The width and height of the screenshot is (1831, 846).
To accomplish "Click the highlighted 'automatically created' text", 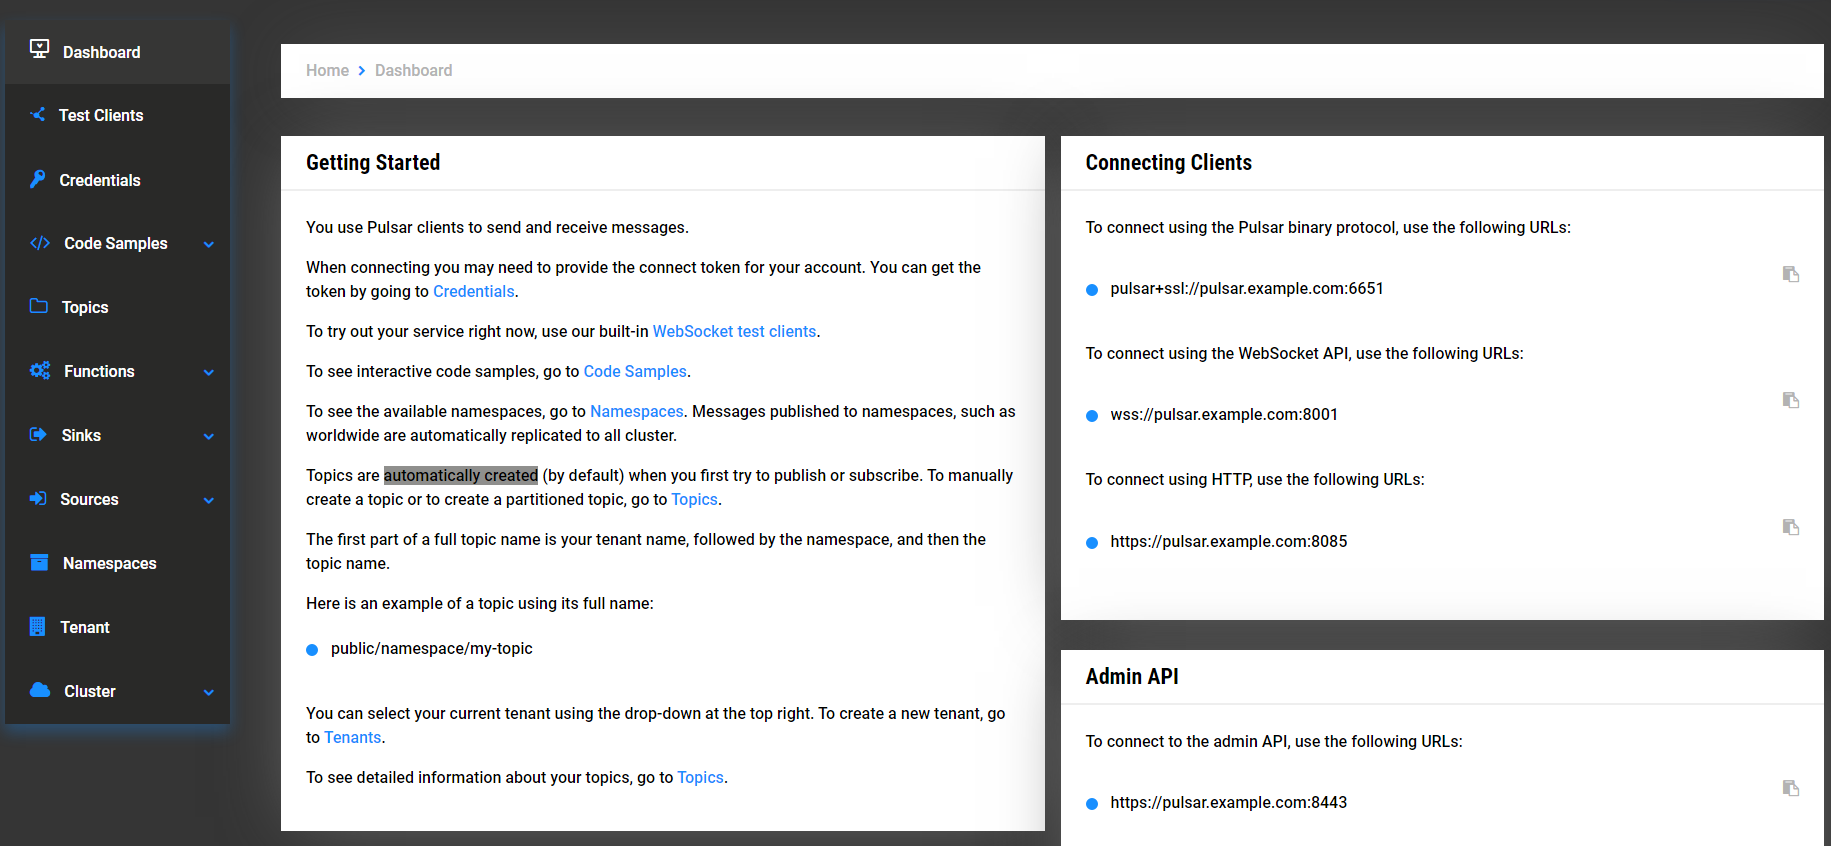I will (461, 475).
